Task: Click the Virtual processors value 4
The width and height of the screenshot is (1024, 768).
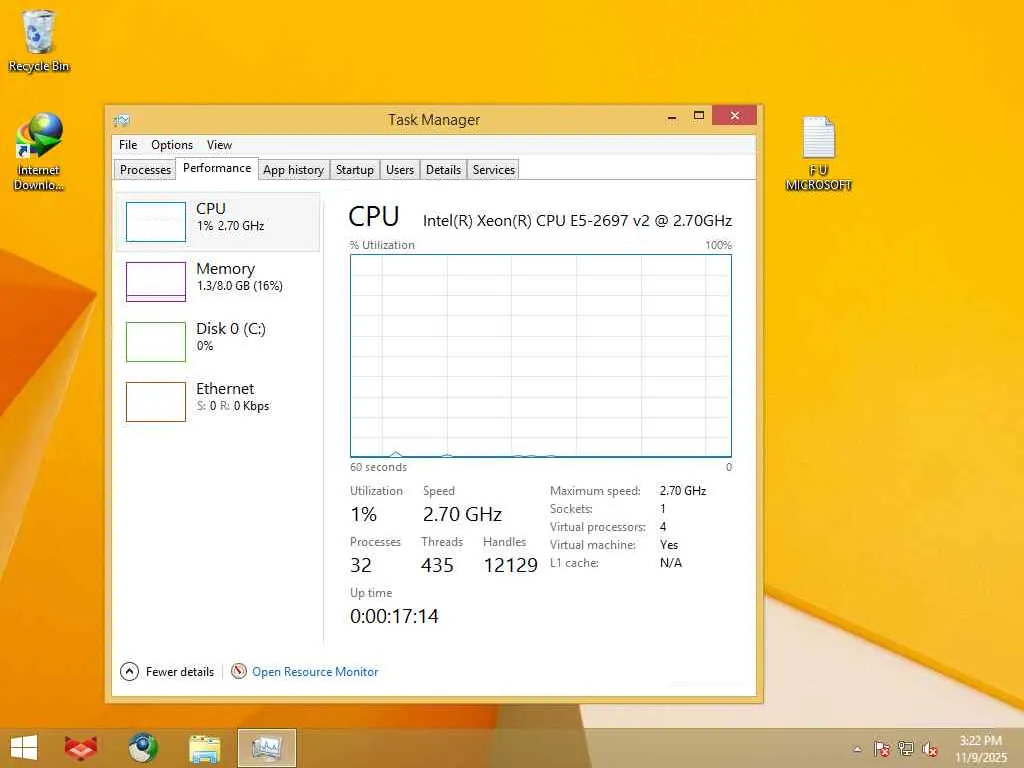Action: (663, 526)
